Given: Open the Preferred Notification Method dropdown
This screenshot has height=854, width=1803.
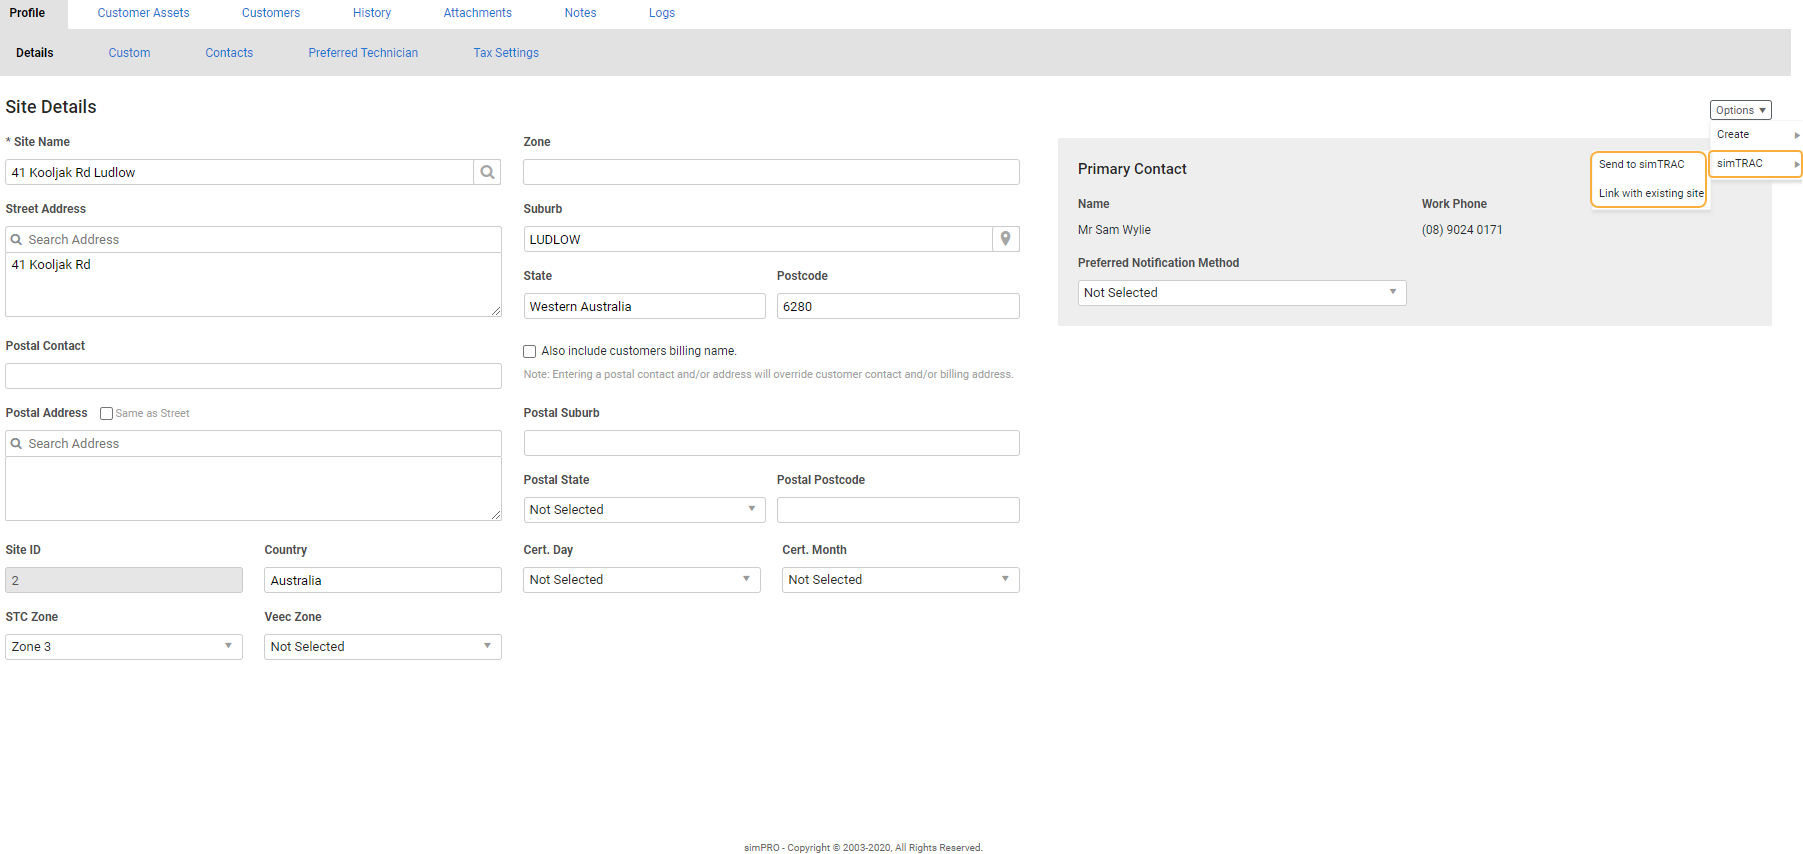Looking at the screenshot, I should [1242, 293].
